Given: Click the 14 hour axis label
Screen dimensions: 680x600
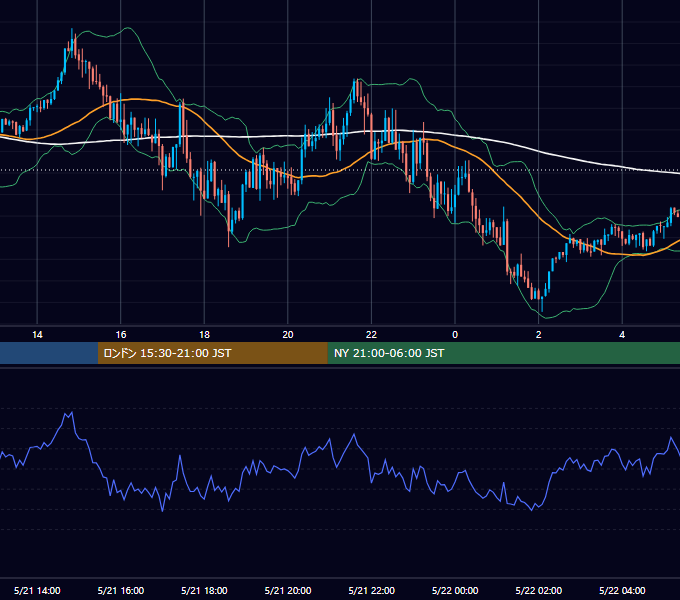Looking at the screenshot, I should [37, 335].
